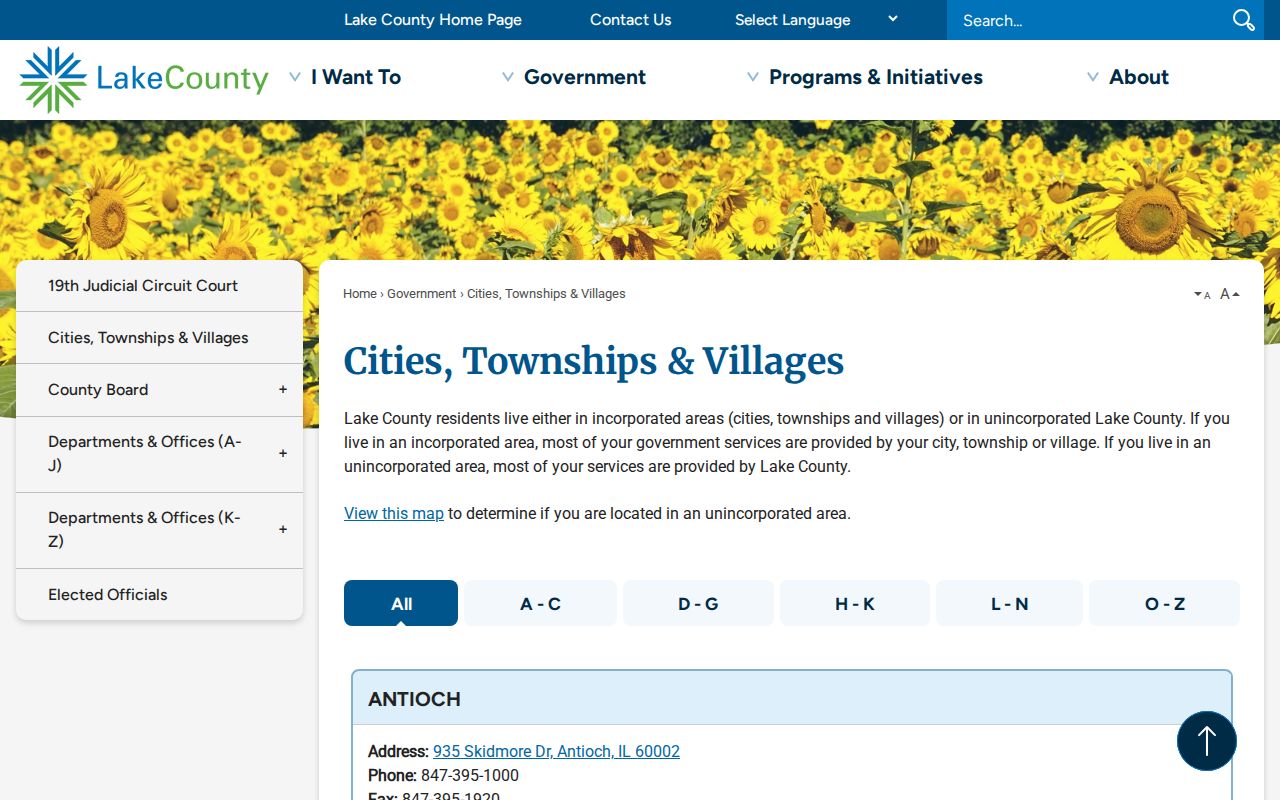Click the scroll-to-top arrow button
Screen dimensions: 1280x800
pos(1207,741)
